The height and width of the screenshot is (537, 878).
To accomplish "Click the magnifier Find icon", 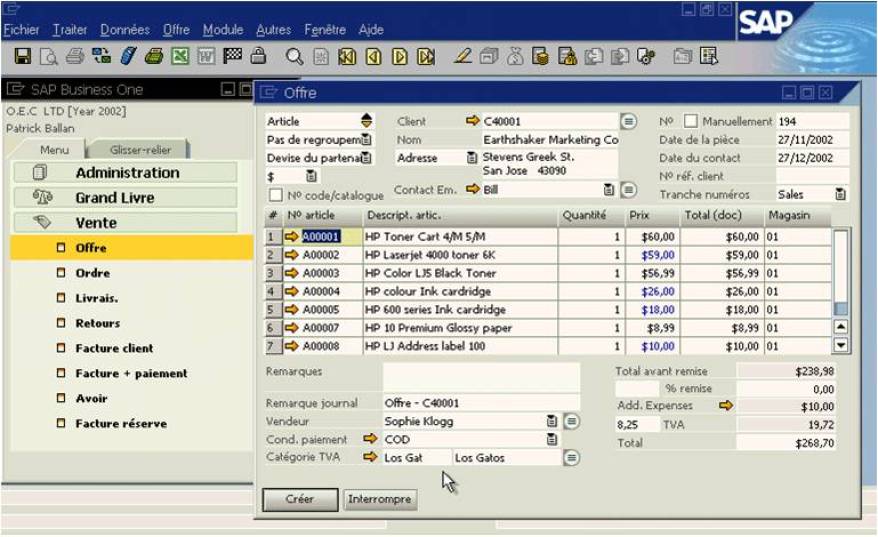I will 295,56.
